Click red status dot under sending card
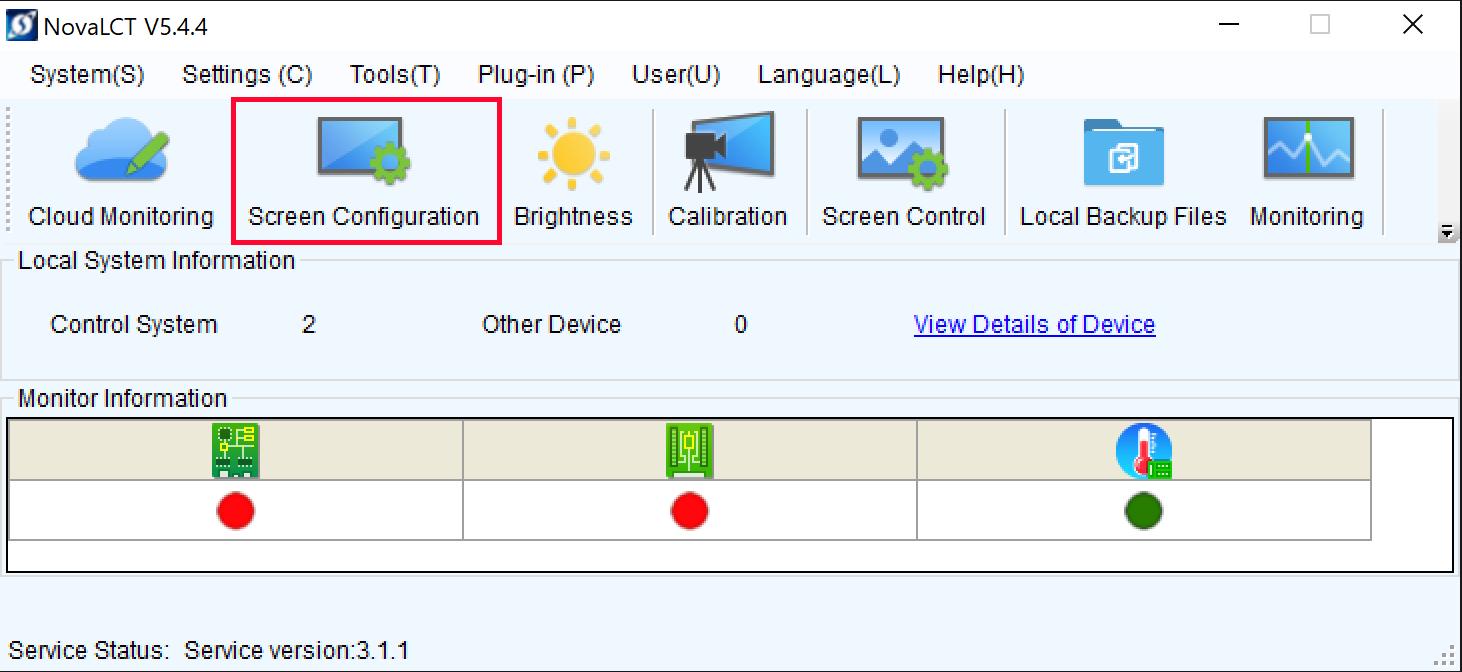Screen dimensions: 1462x672 (x=236, y=511)
